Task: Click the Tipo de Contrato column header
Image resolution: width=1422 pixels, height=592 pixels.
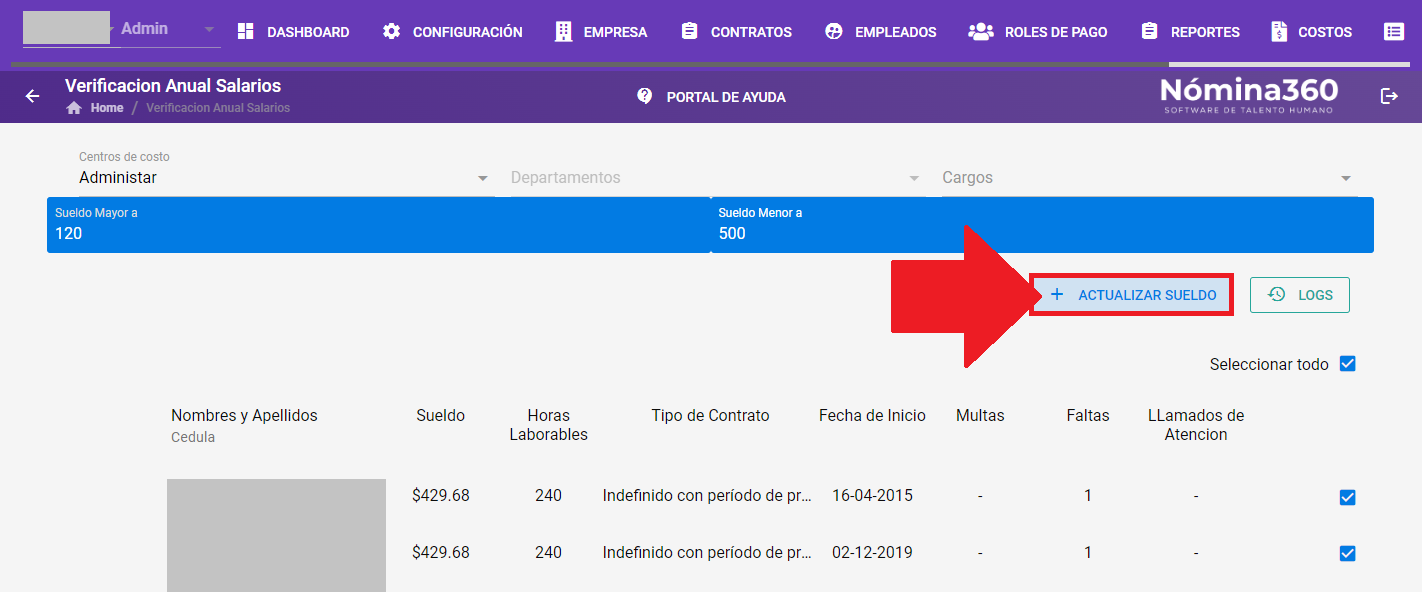Action: 710,416
